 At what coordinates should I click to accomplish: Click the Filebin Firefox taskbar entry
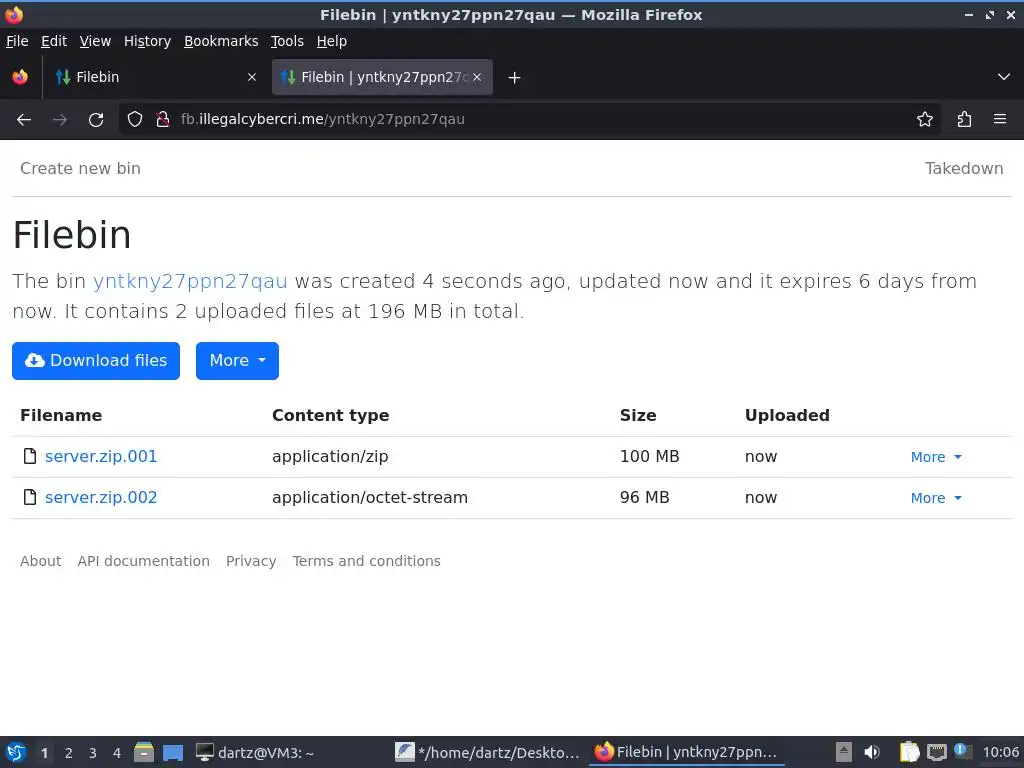[x=686, y=752]
